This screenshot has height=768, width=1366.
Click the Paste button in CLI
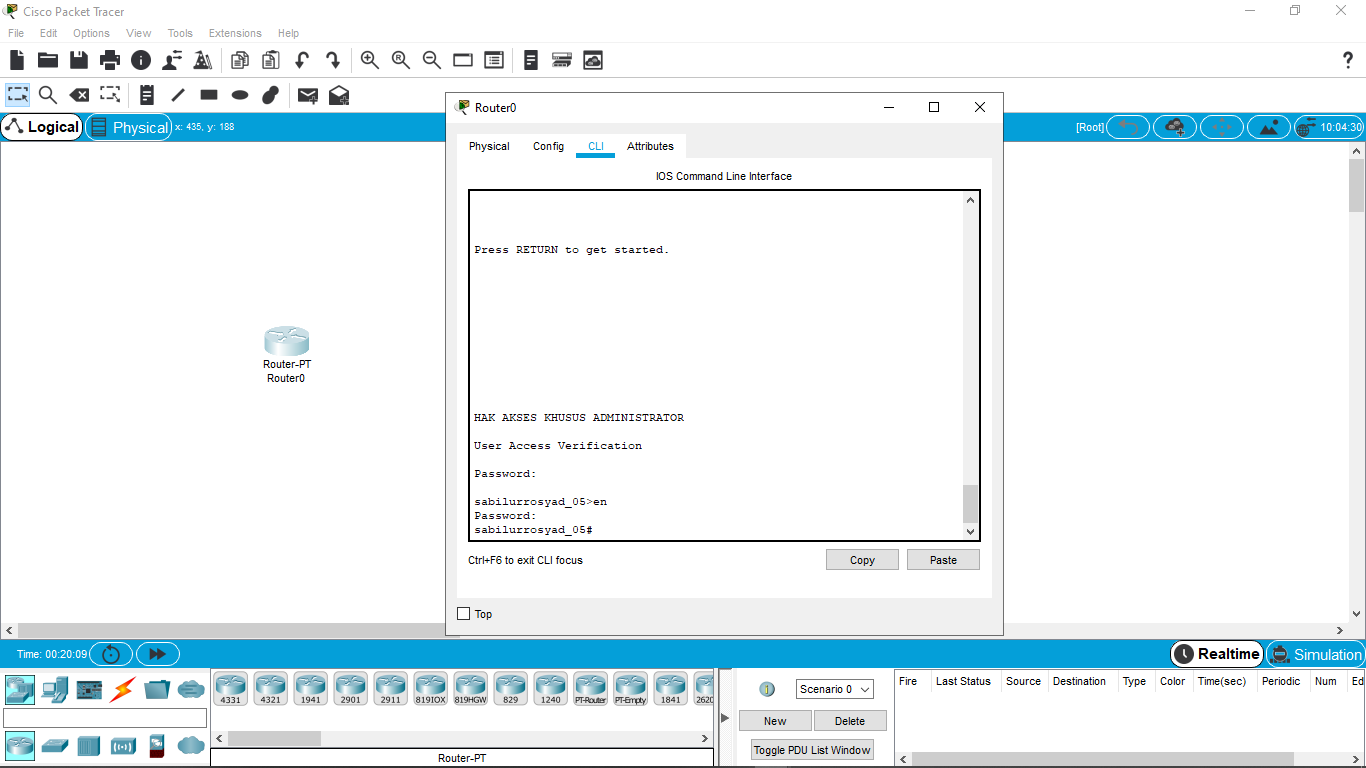pos(943,560)
